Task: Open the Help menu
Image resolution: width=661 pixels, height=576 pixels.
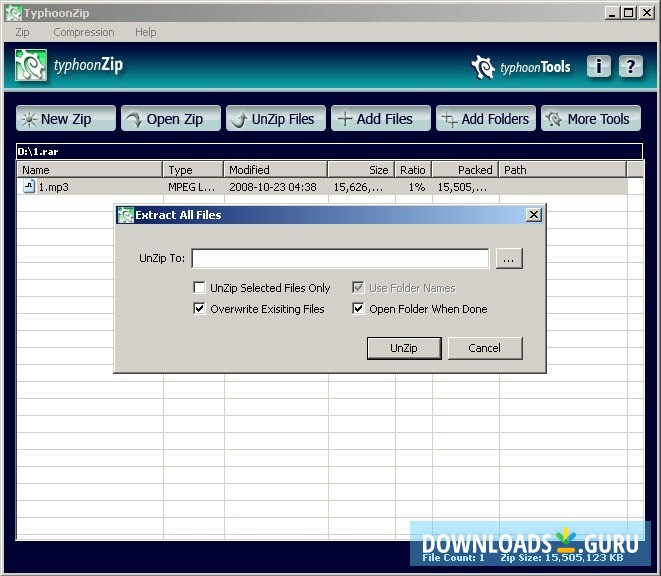Action: click(x=145, y=32)
